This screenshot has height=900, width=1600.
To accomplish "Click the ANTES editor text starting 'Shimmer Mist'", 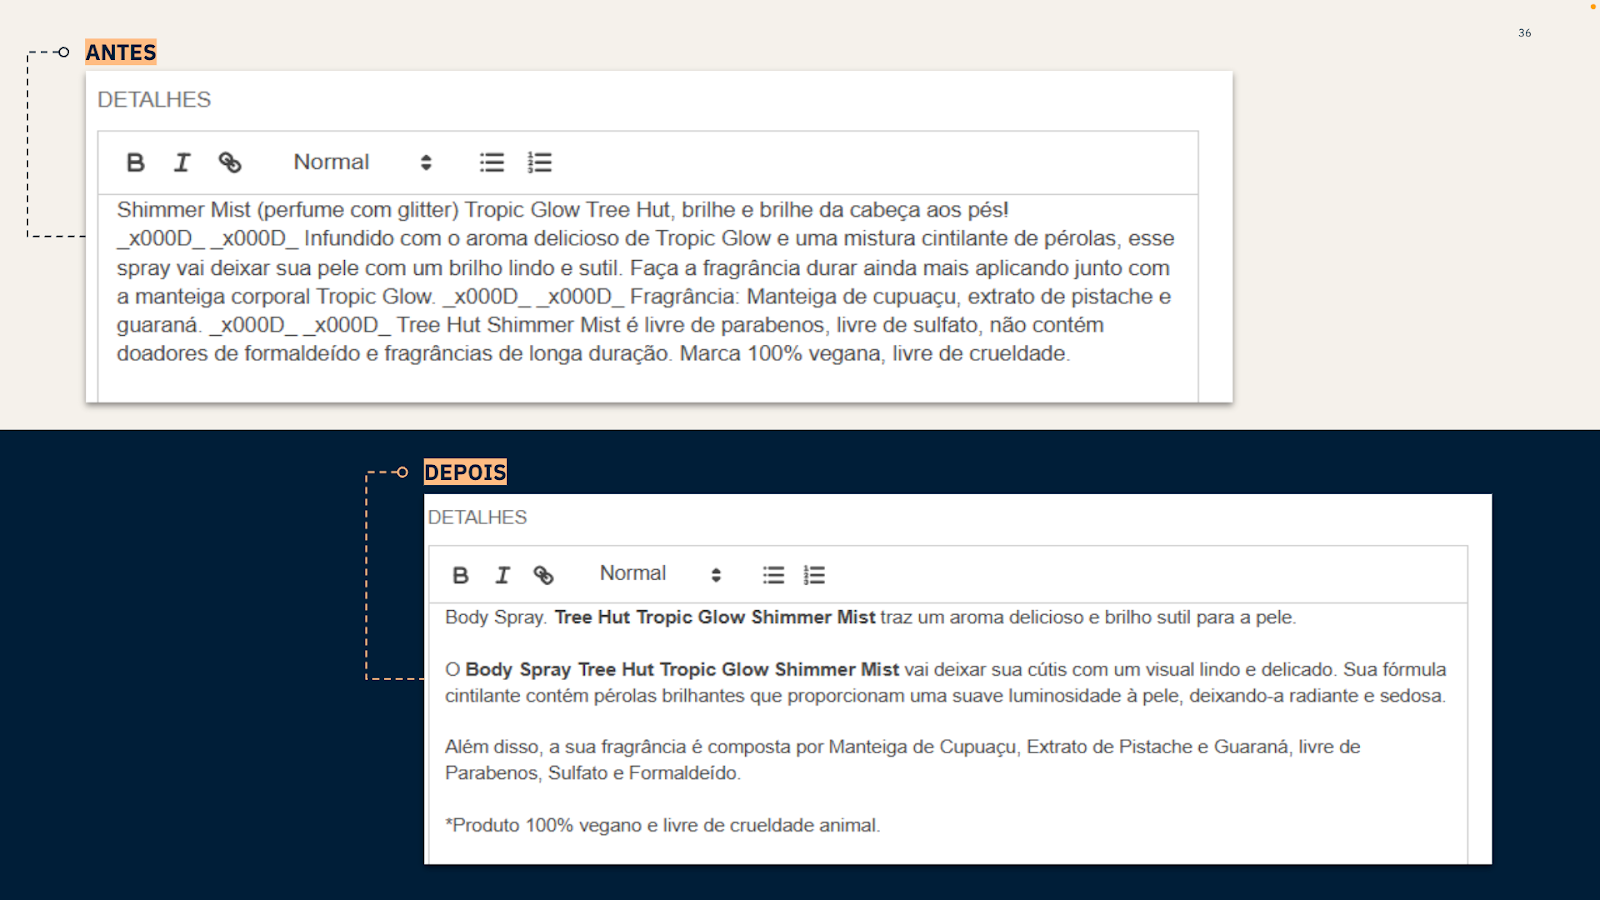I will click(646, 281).
